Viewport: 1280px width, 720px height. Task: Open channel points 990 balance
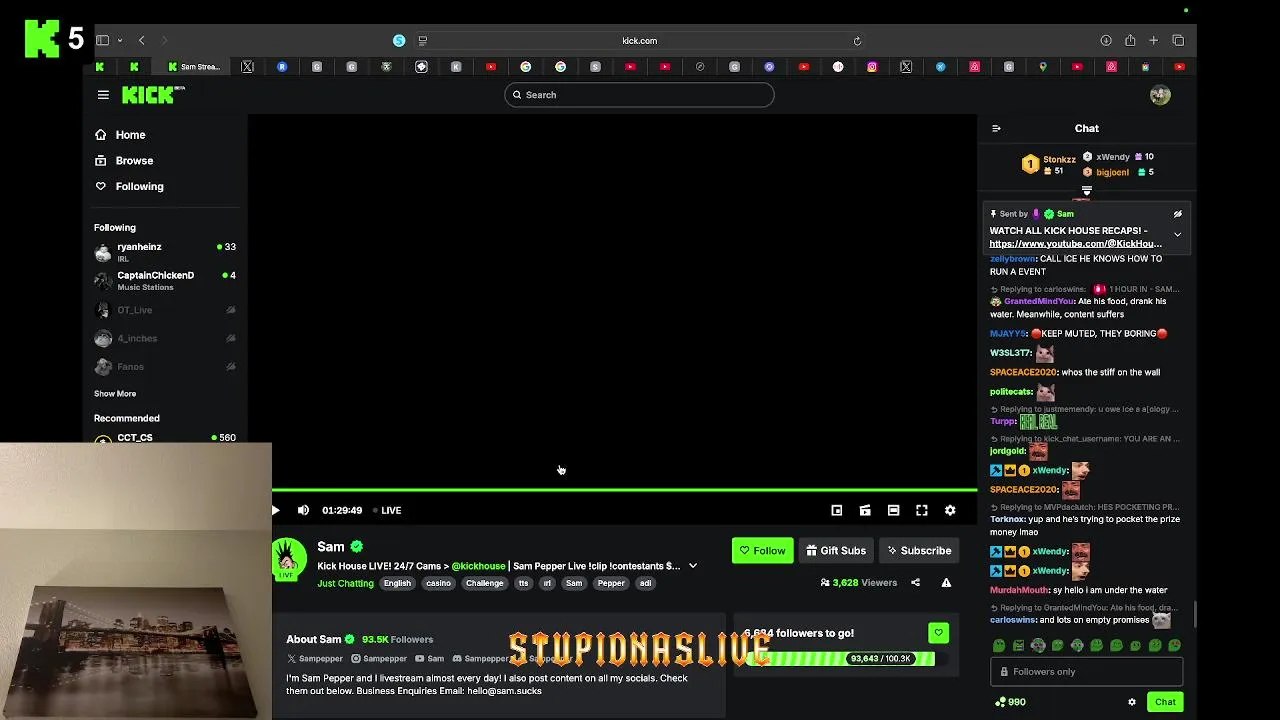click(1008, 702)
